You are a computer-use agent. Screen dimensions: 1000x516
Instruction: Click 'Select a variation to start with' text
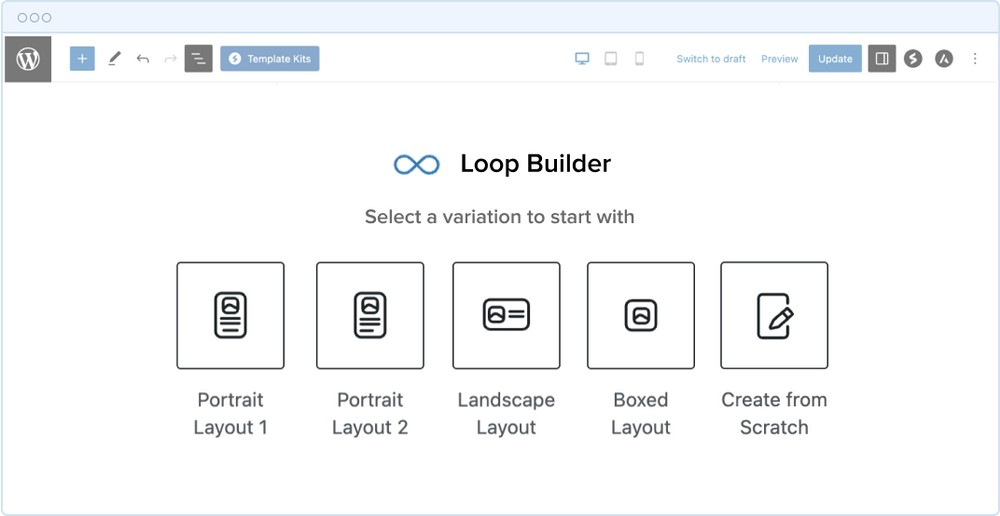[x=499, y=217]
